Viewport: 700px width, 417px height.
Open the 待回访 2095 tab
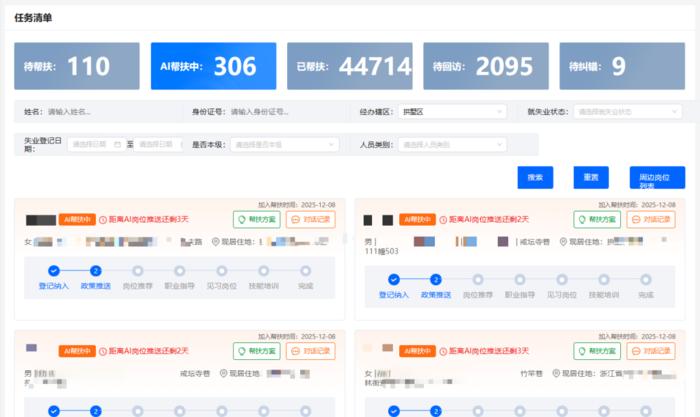click(x=486, y=66)
